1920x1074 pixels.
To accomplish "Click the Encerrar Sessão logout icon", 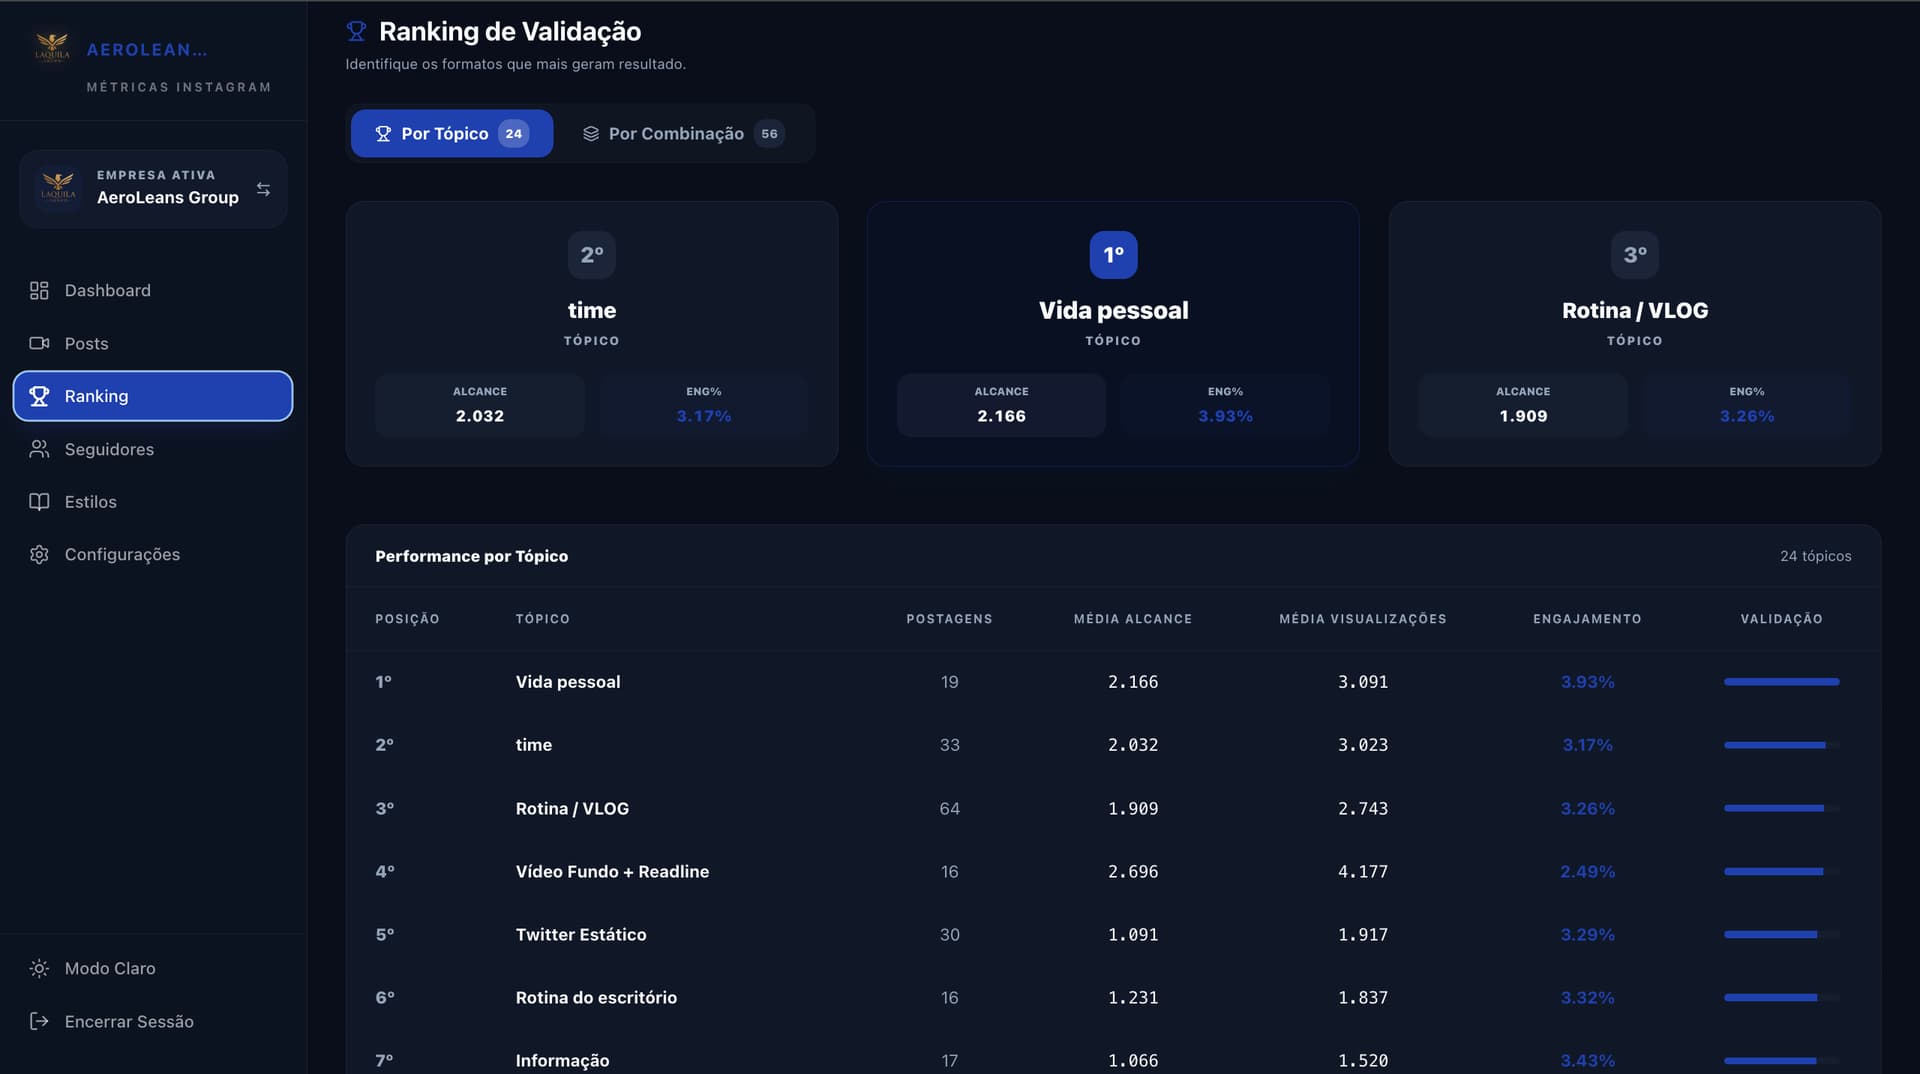I will (39, 1021).
